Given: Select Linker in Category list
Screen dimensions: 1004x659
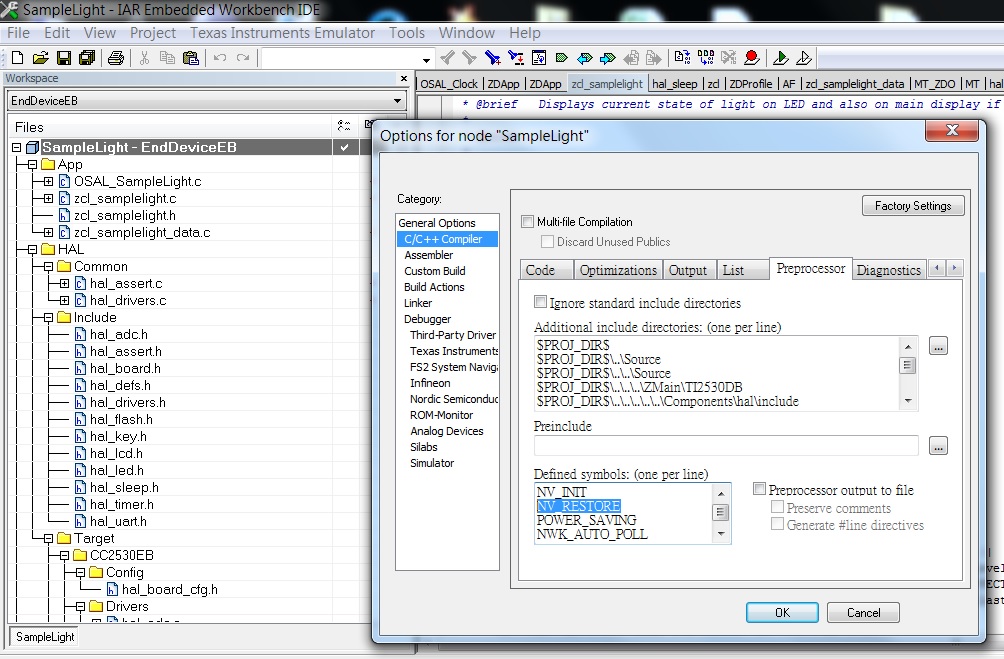Looking at the screenshot, I should click(417, 303).
